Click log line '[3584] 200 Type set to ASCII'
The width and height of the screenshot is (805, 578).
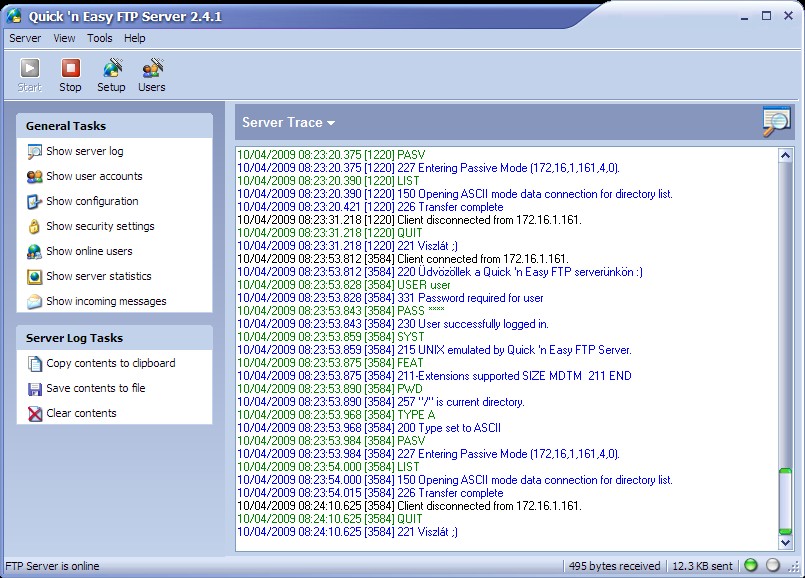(369, 428)
